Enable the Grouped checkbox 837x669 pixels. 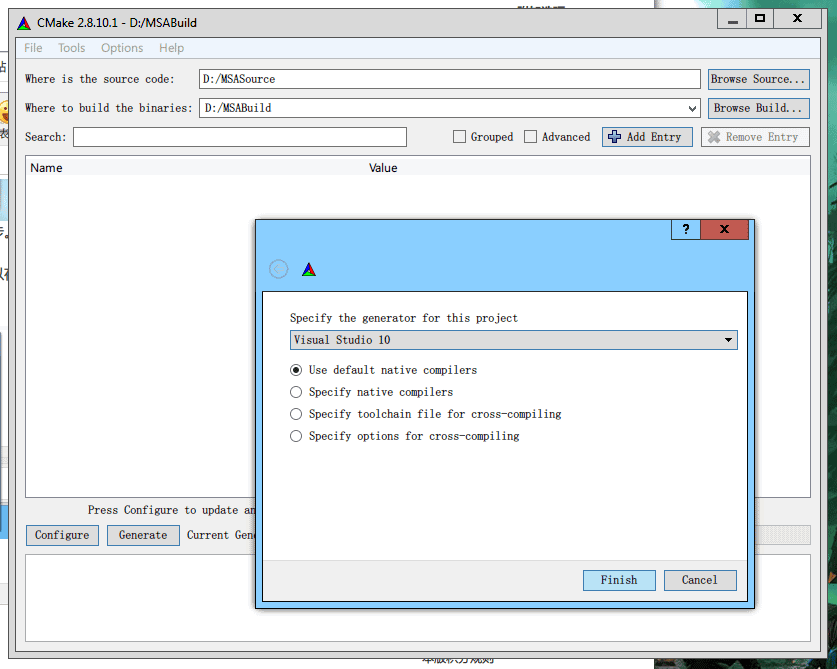460,137
